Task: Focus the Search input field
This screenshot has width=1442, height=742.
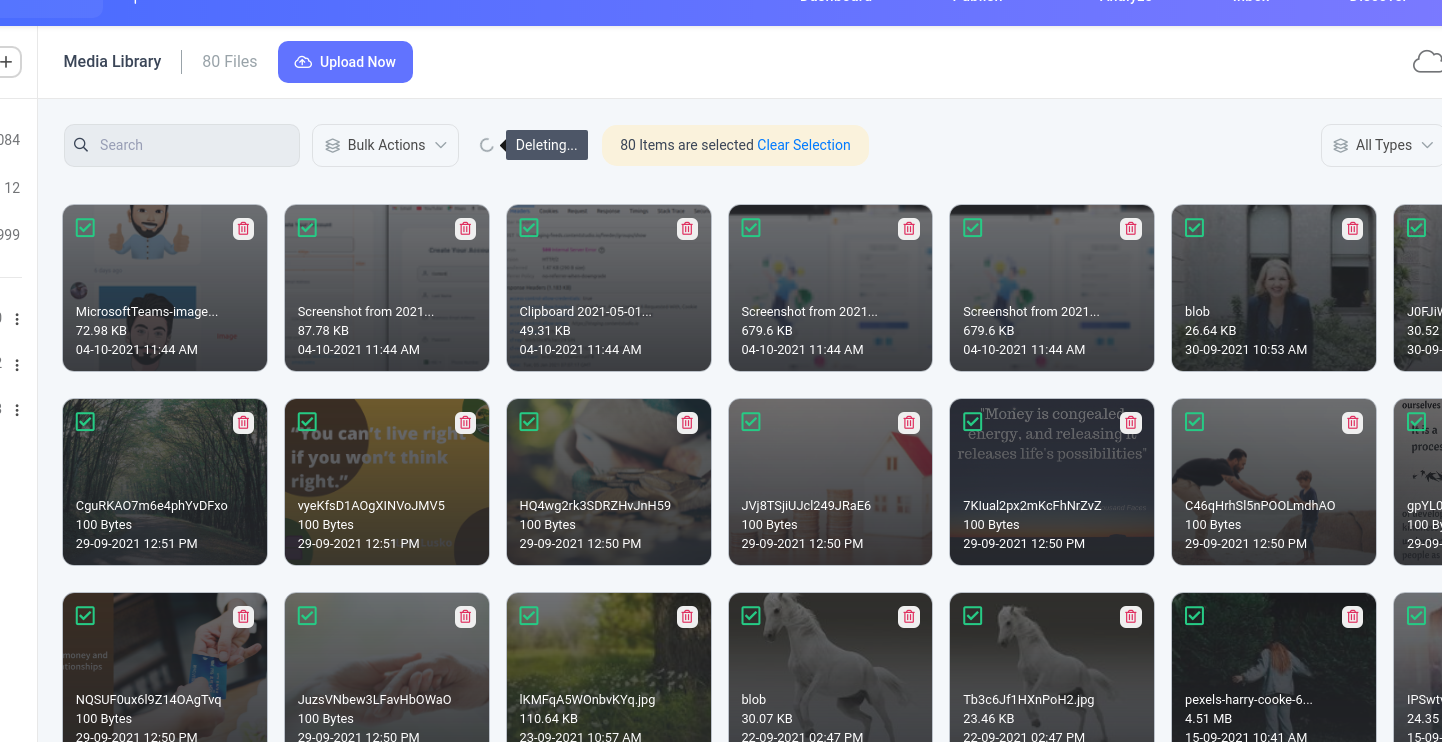Action: click(x=182, y=145)
